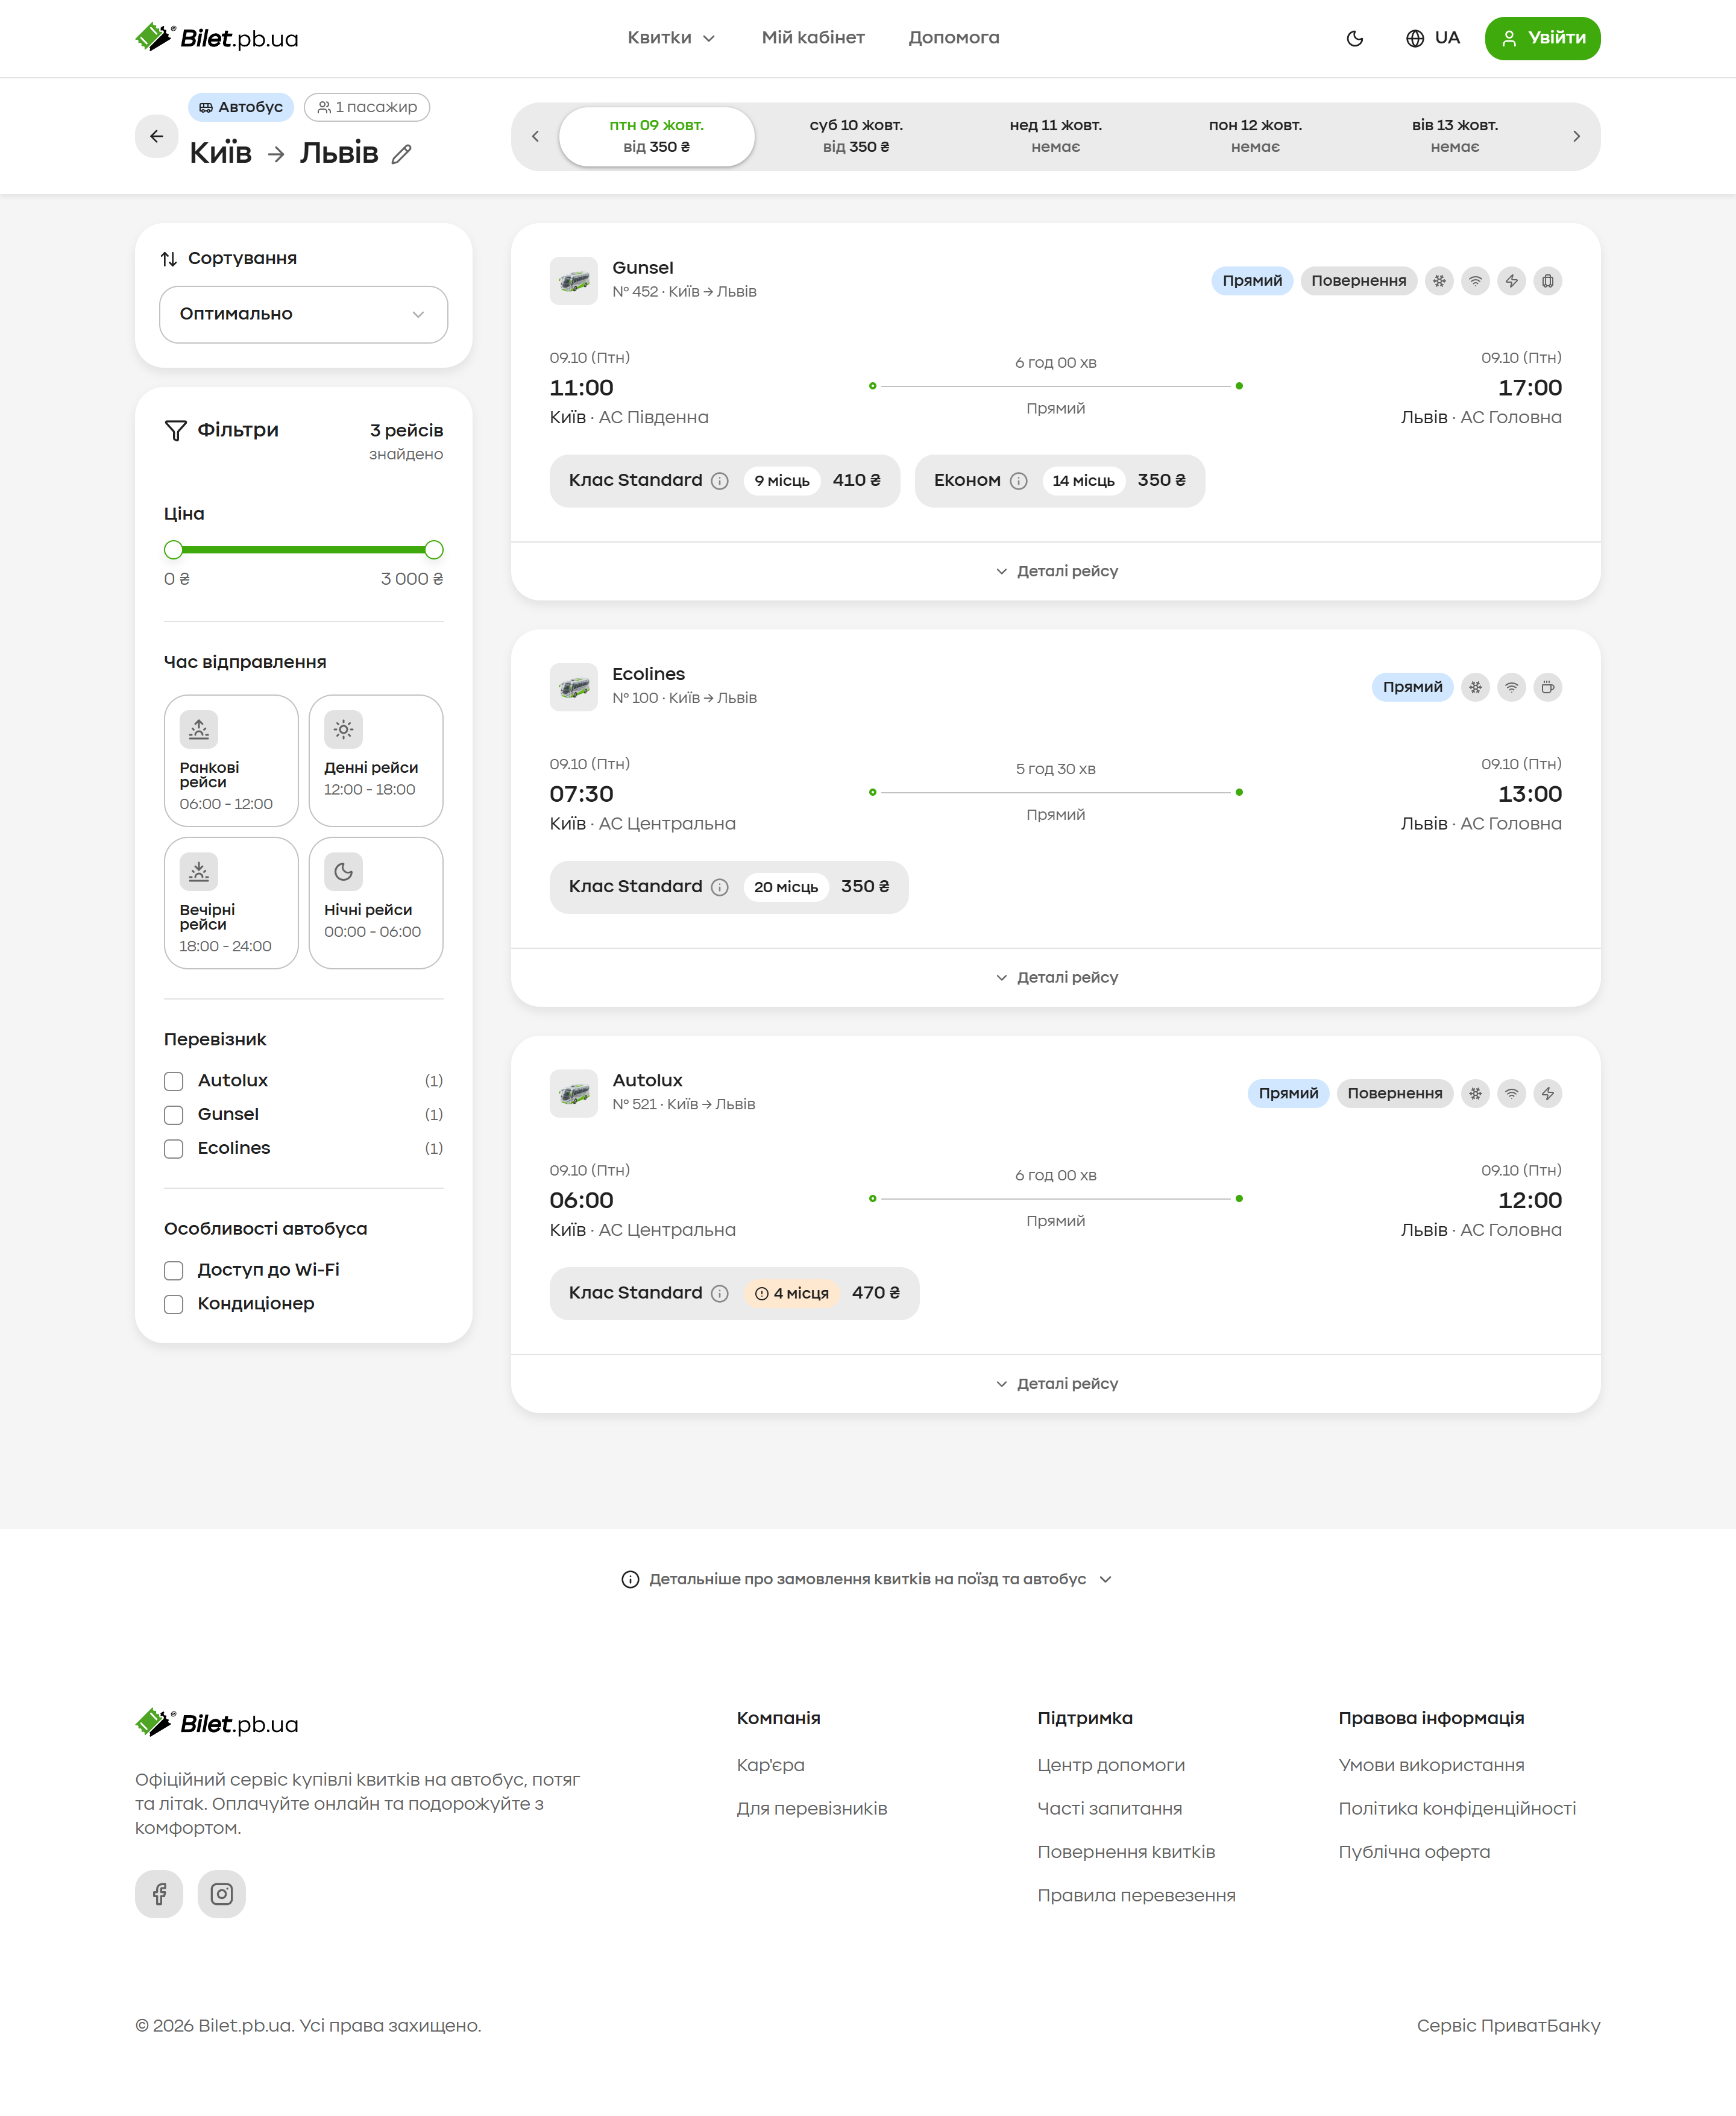Screen dimensions: 1736x2116
Task: Select суб 10 жовт. date tab
Action: pyautogui.click(x=856, y=136)
